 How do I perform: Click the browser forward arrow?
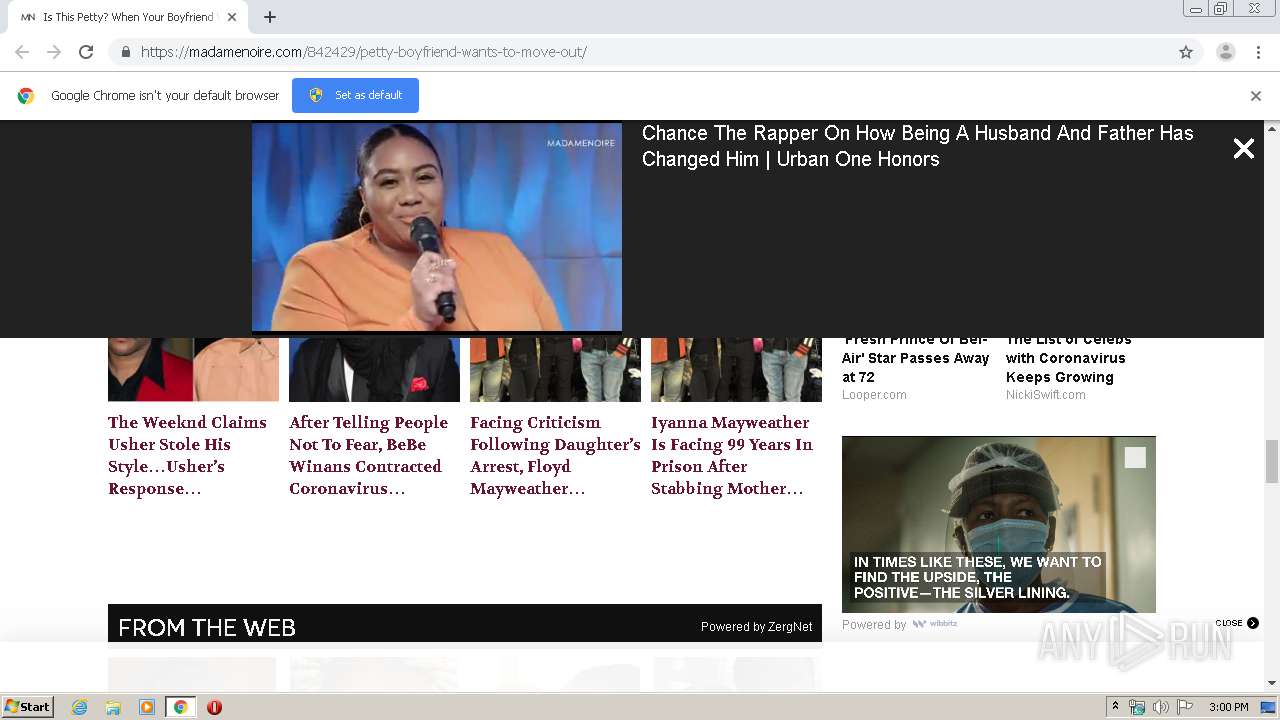tap(54, 52)
